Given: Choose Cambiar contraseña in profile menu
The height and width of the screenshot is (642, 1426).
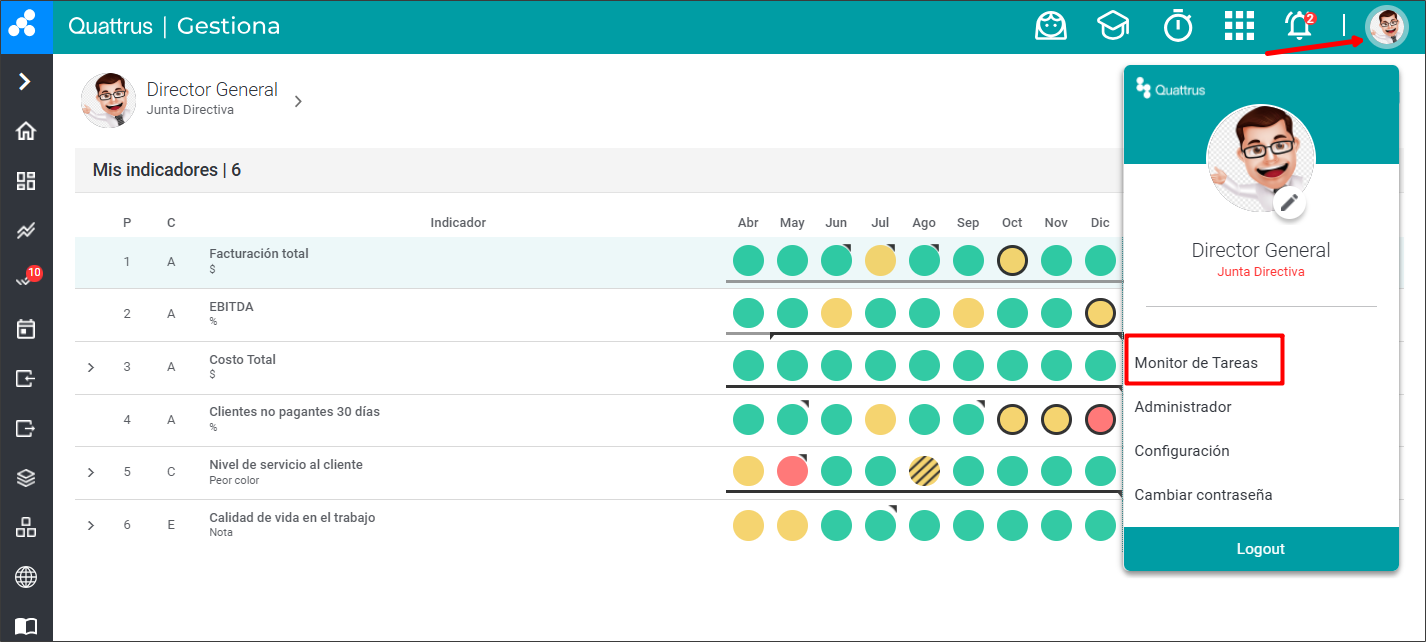Looking at the screenshot, I should click(x=1203, y=495).
